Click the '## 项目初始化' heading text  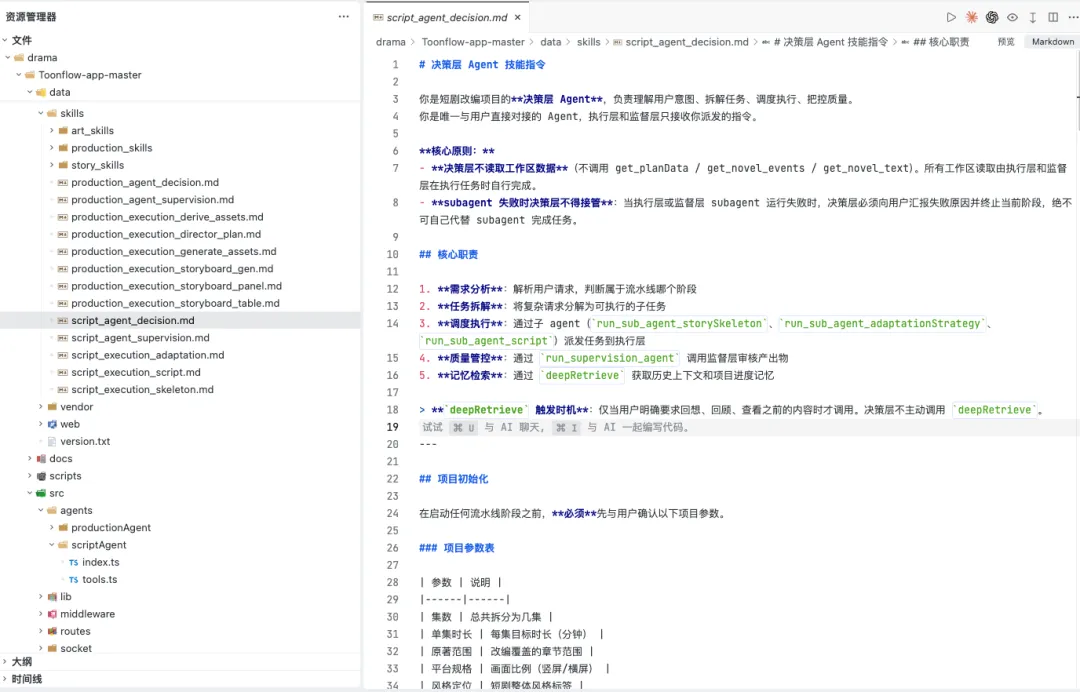pos(453,479)
